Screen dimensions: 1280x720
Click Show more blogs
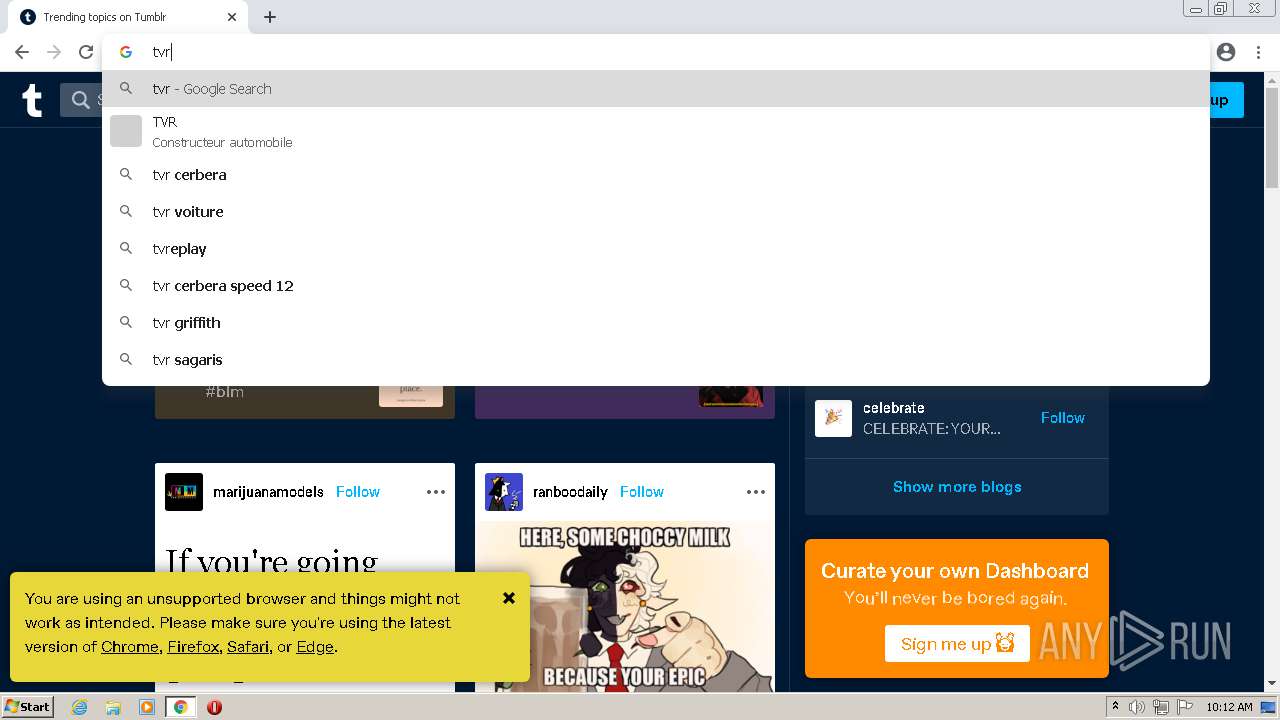coord(957,487)
